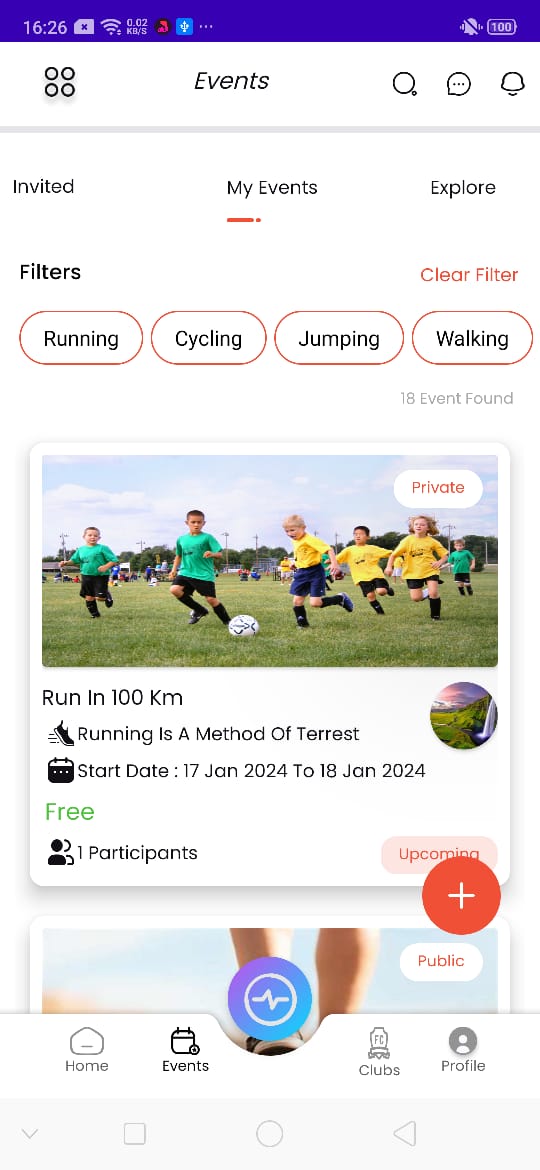Open the chat messages icon
This screenshot has height=1170, width=540.
pyautogui.click(x=459, y=84)
